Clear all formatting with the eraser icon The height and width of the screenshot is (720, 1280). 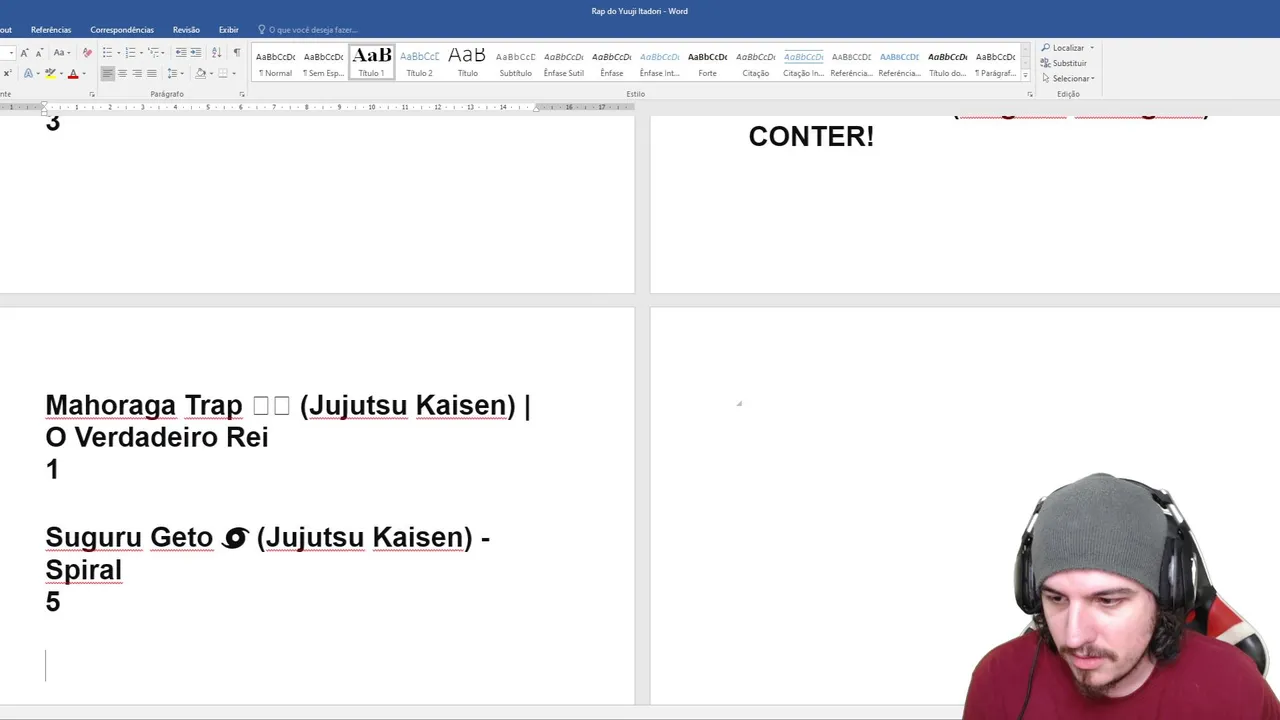[87, 52]
